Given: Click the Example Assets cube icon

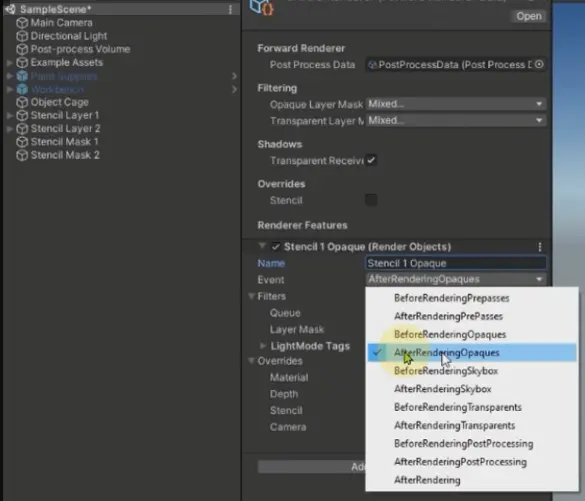Looking at the screenshot, I should coord(22,63).
